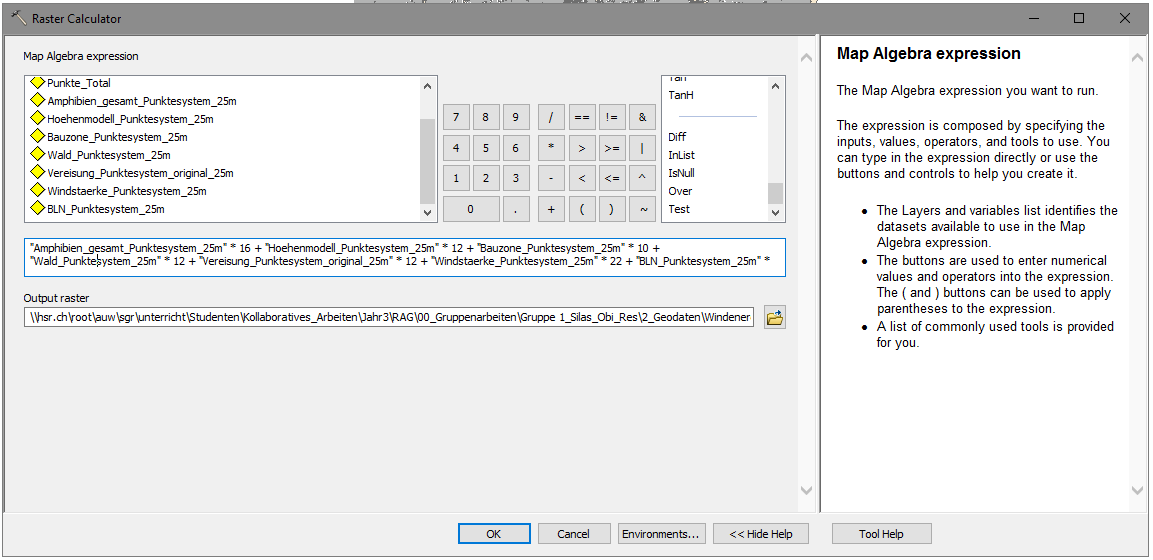Select the Windstaerke_Punktesystem_25m layer

(126, 191)
